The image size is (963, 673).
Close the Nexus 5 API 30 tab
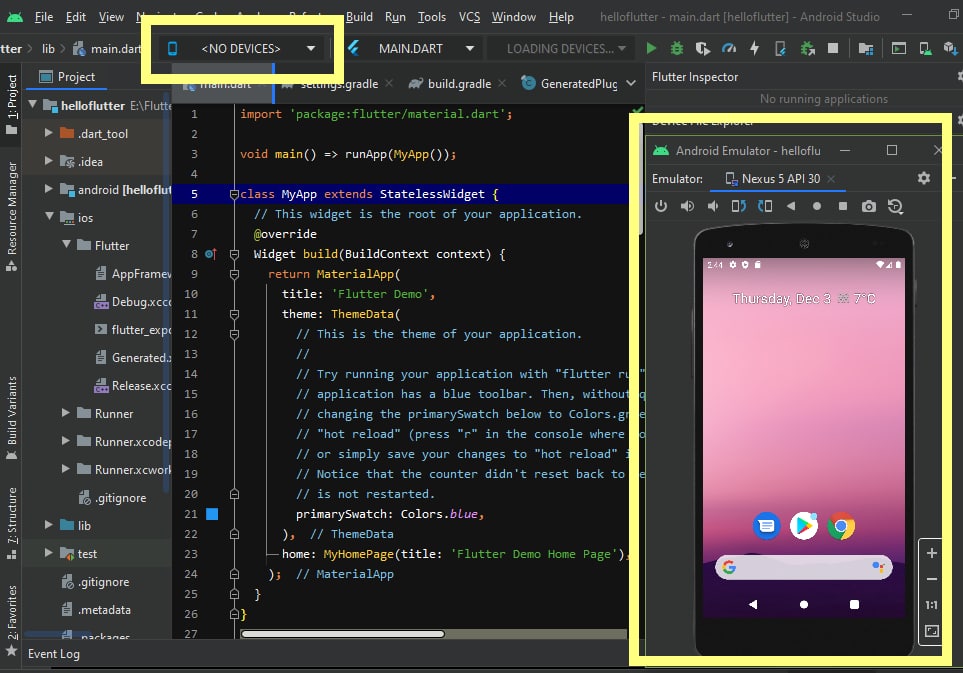point(831,179)
